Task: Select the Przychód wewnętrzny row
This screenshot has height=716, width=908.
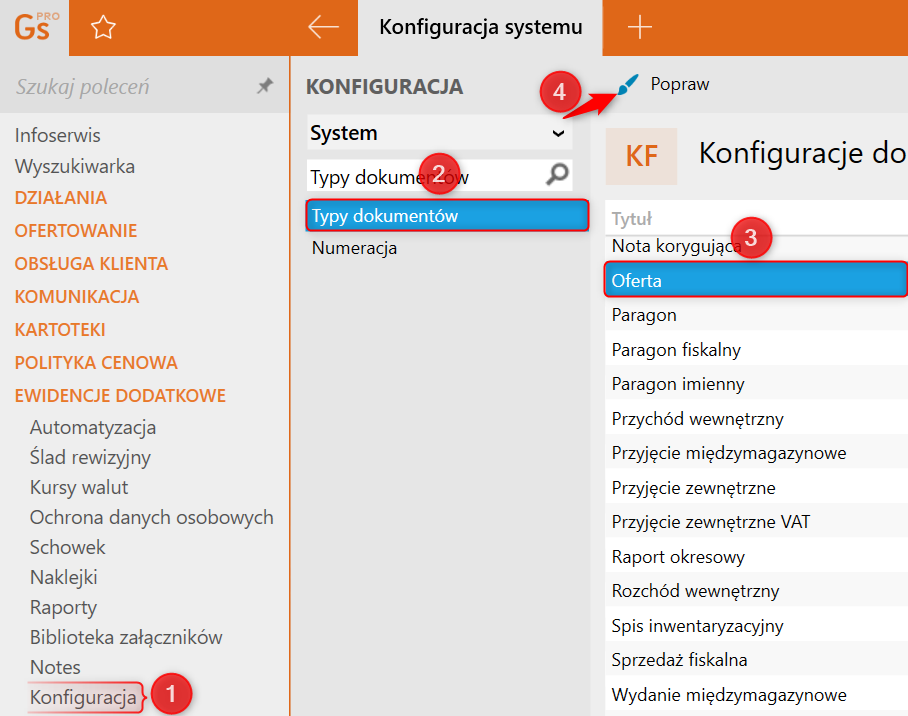Action: point(756,419)
